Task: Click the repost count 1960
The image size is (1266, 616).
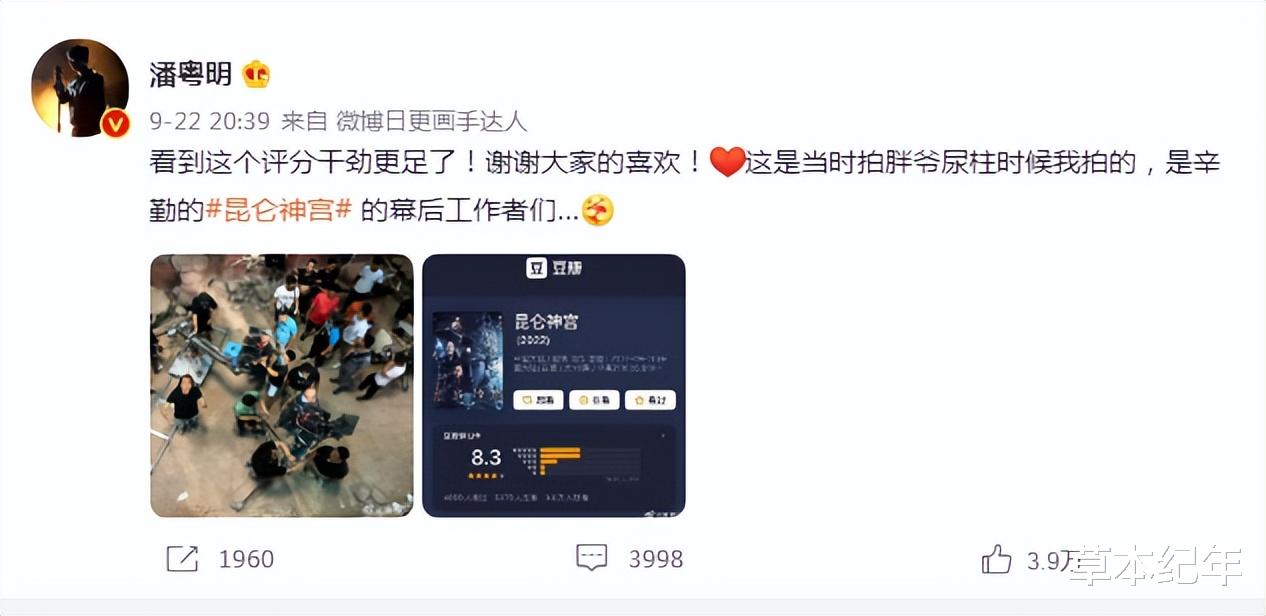Action: click(246, 559)
